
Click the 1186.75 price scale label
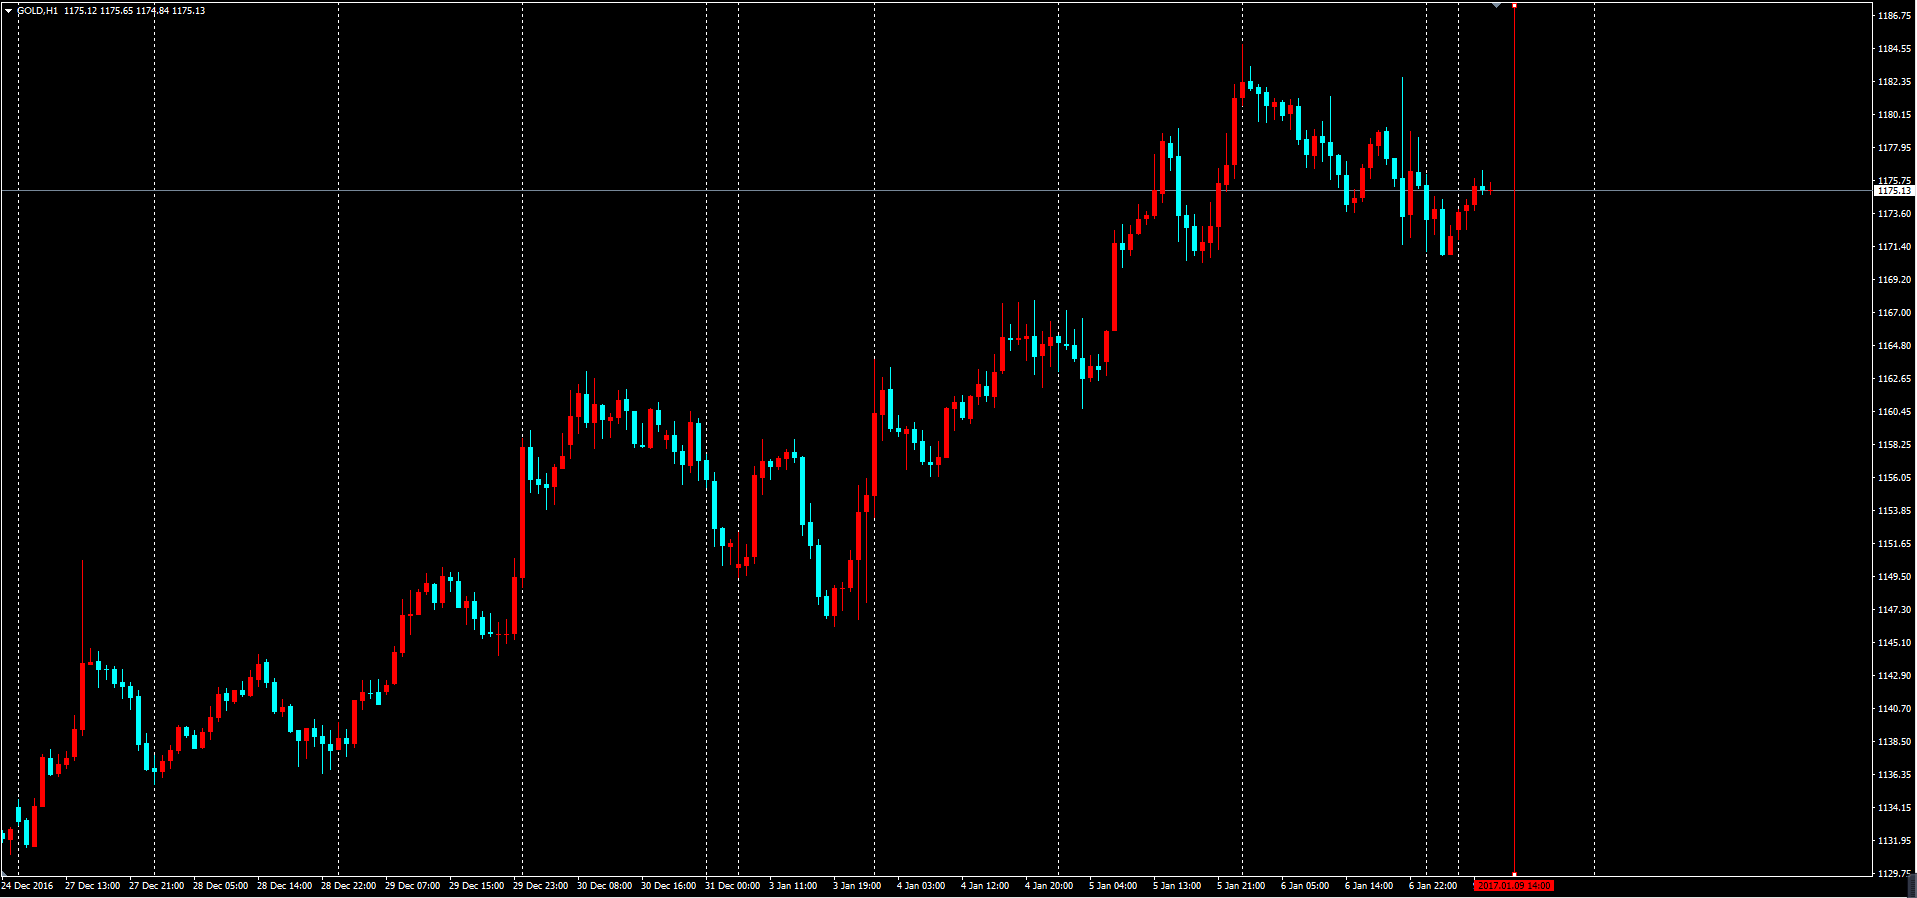point(1894,16)
